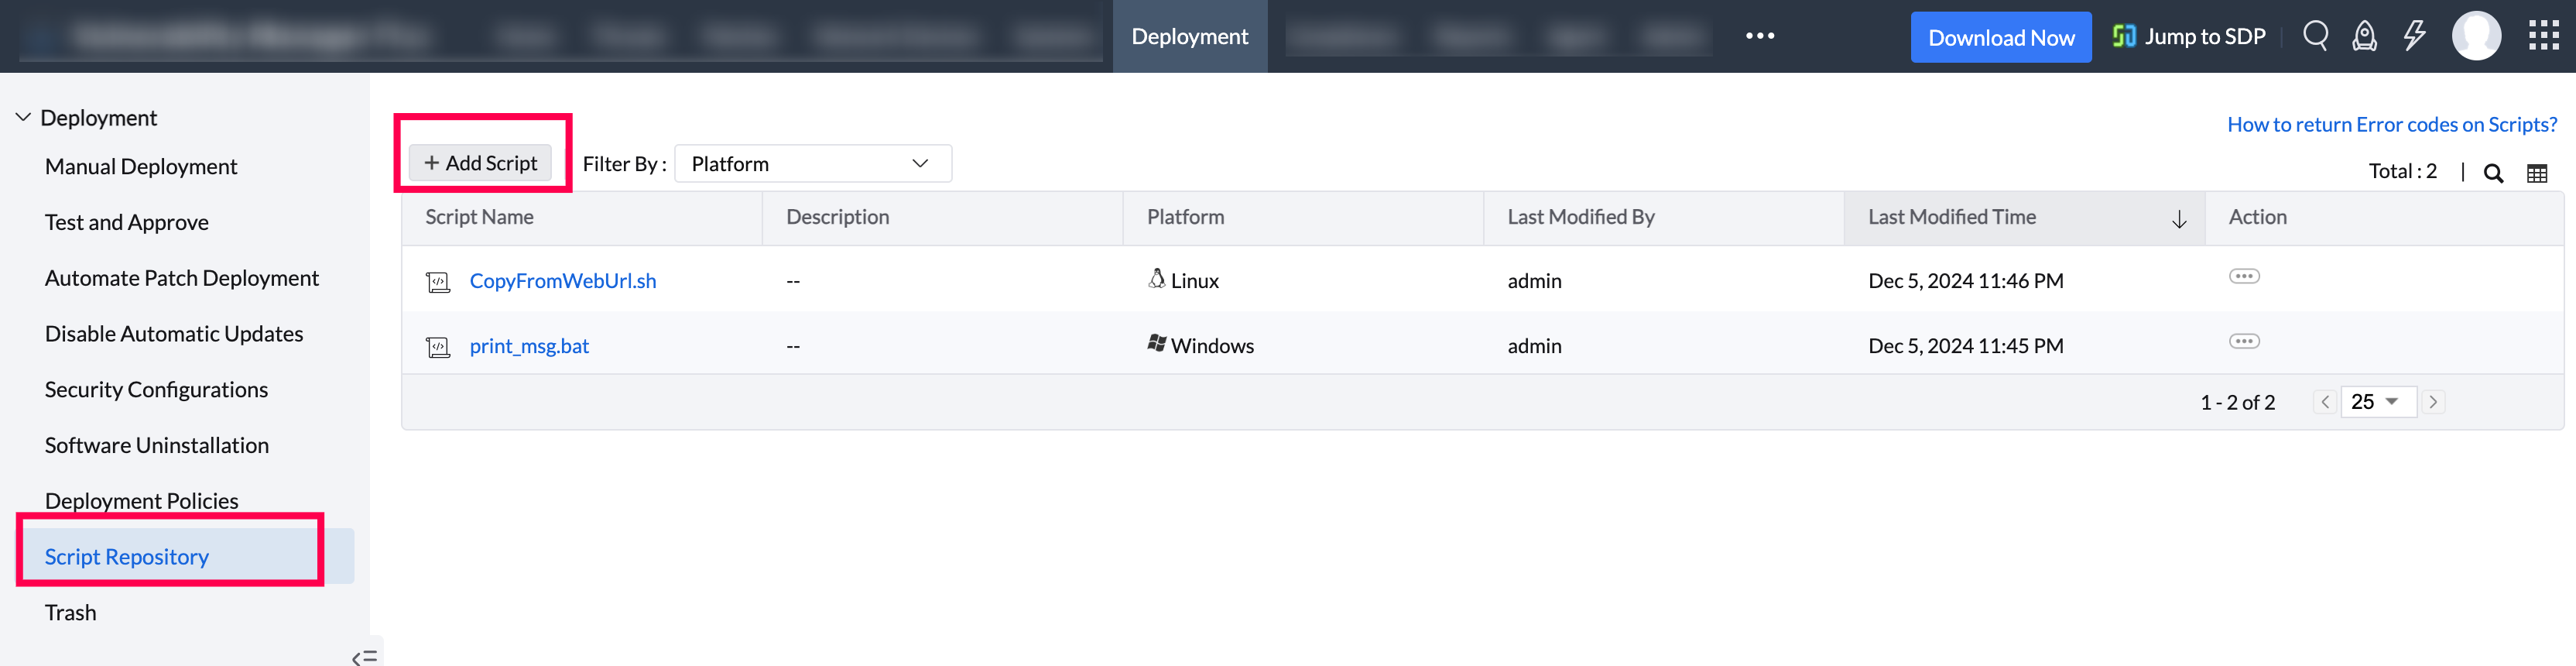Open Deployment Policies page

[142, 501]
